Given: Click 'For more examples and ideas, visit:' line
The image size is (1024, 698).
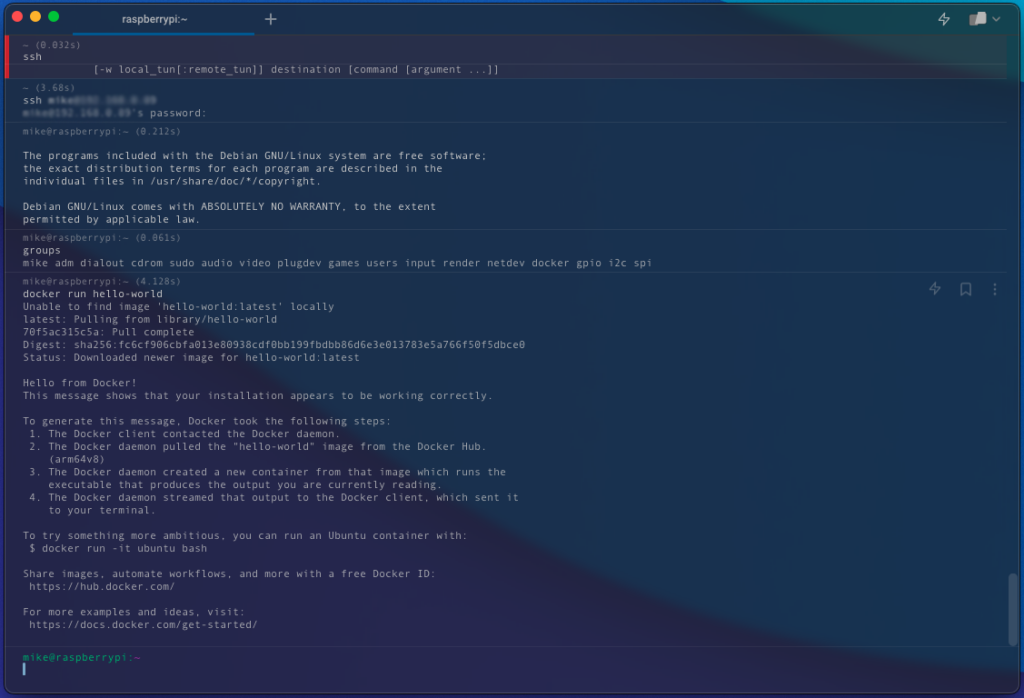Looking at the screenshot, I should point(133,612).
